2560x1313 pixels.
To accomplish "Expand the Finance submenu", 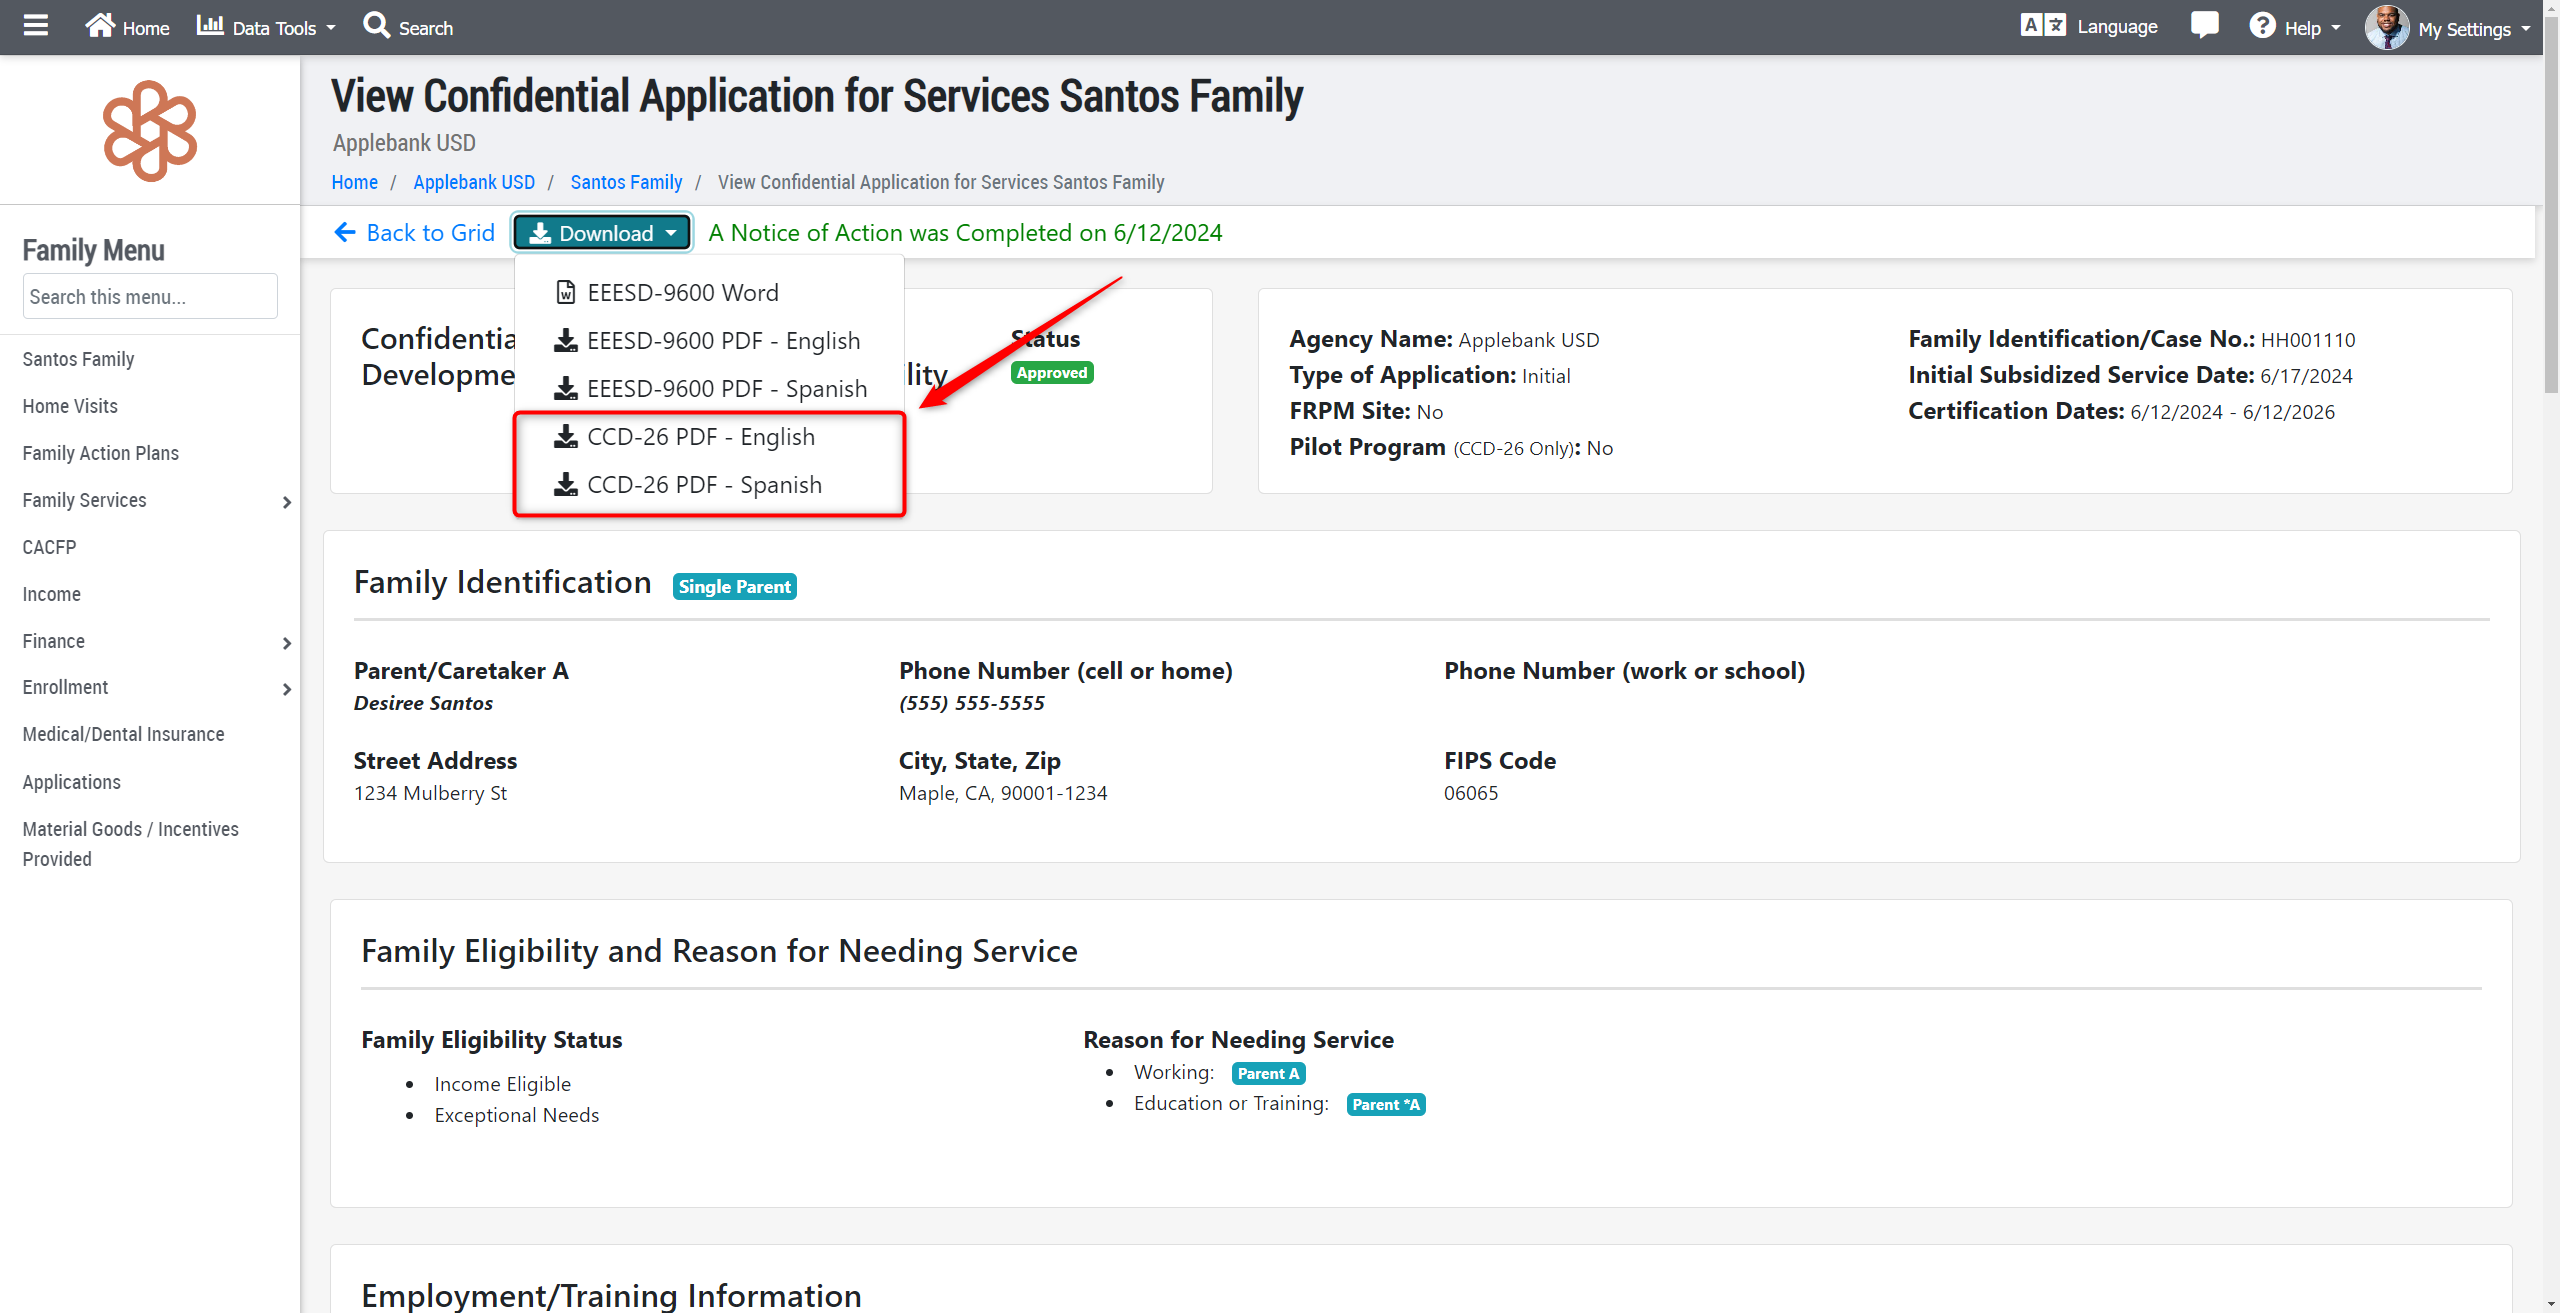I will (x=287, y=643).
